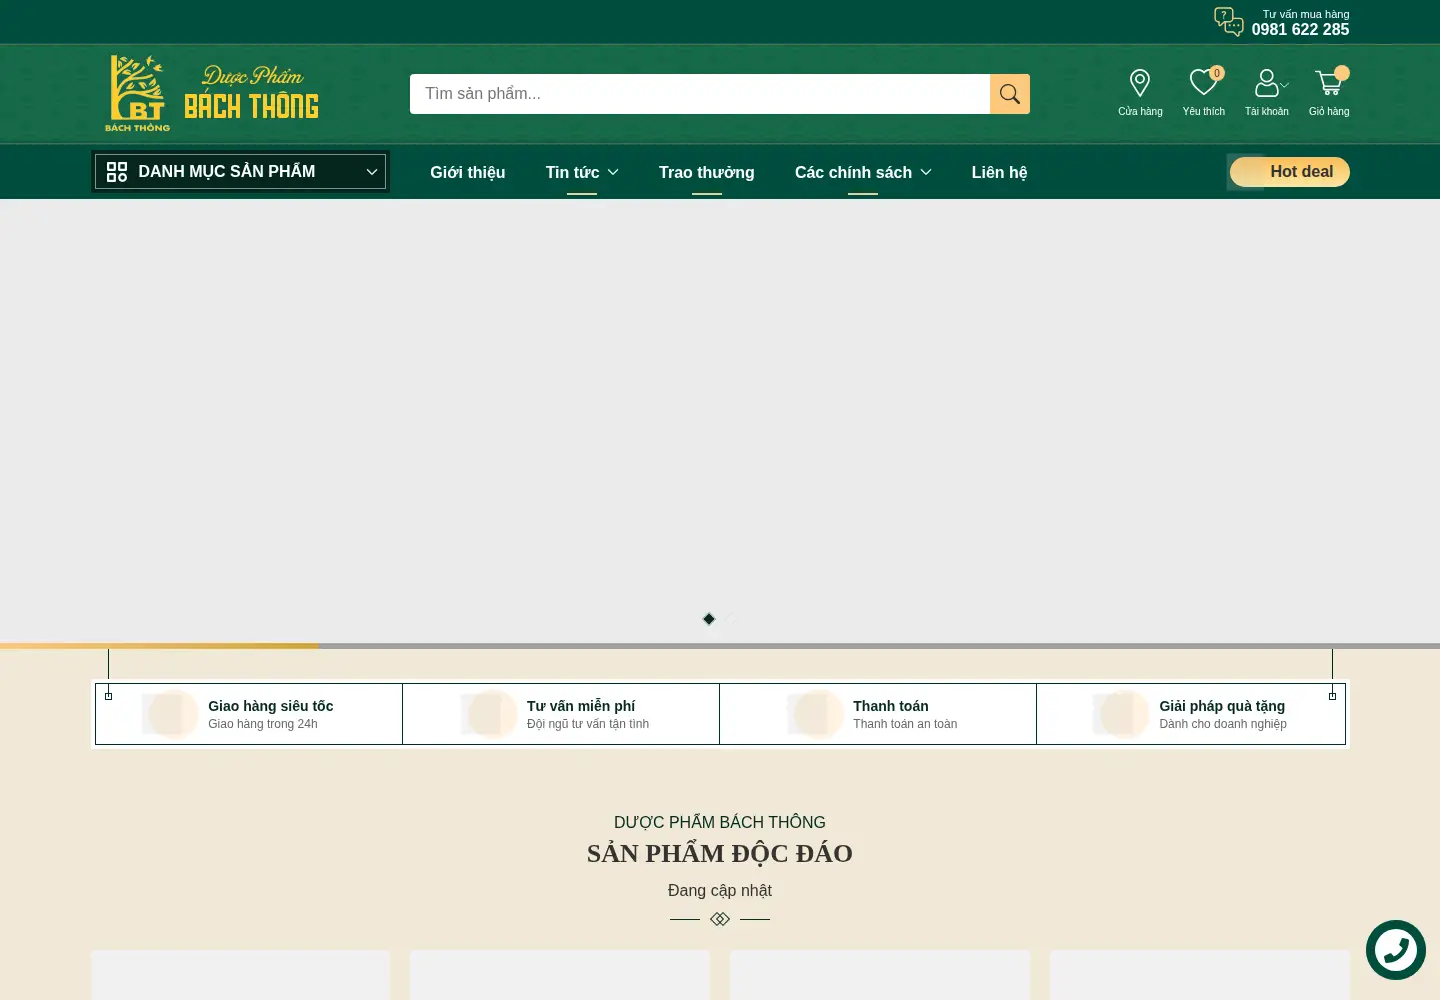Click the consultation chat bubble icon
The height and width of the screenshot is (1000, 1440).
coord(1229,21)
